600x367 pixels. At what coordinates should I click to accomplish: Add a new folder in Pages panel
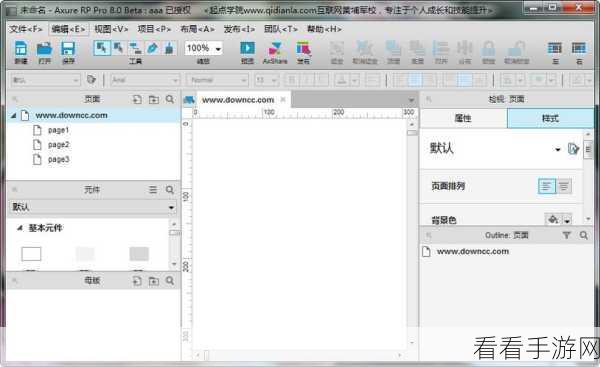pyautogui.click(x=154, y=99)
